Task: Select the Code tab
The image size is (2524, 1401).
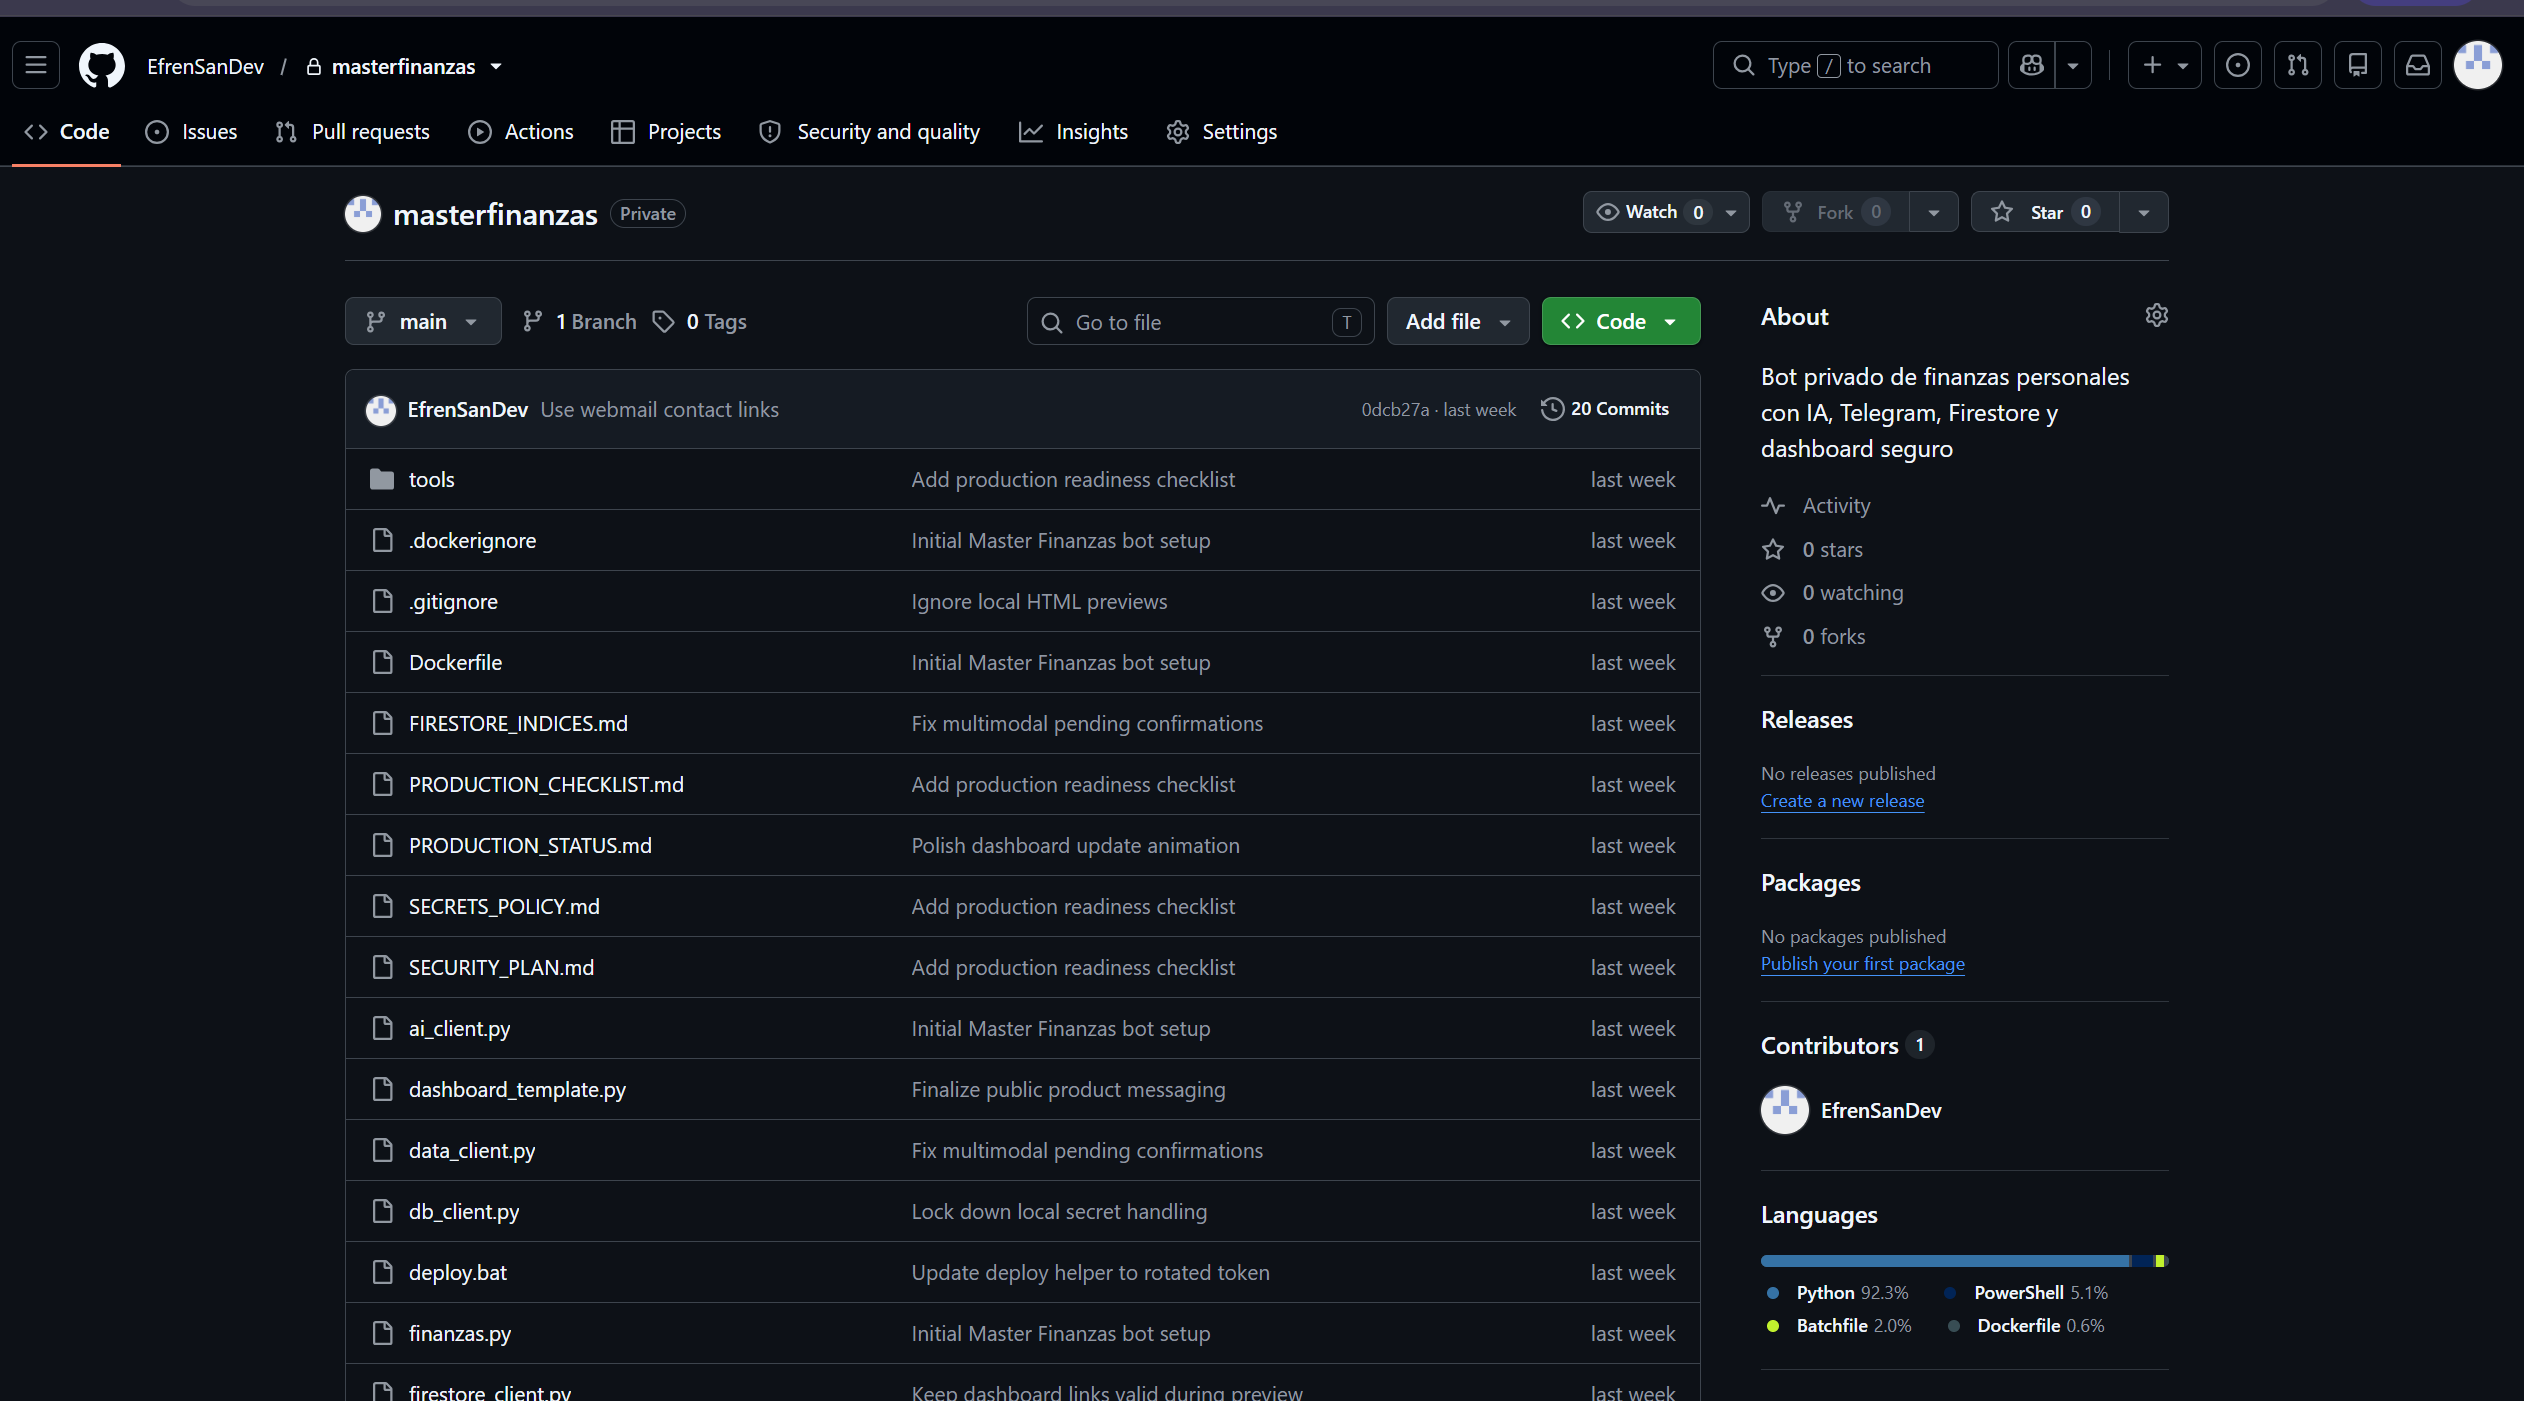Action: (66, 132)
